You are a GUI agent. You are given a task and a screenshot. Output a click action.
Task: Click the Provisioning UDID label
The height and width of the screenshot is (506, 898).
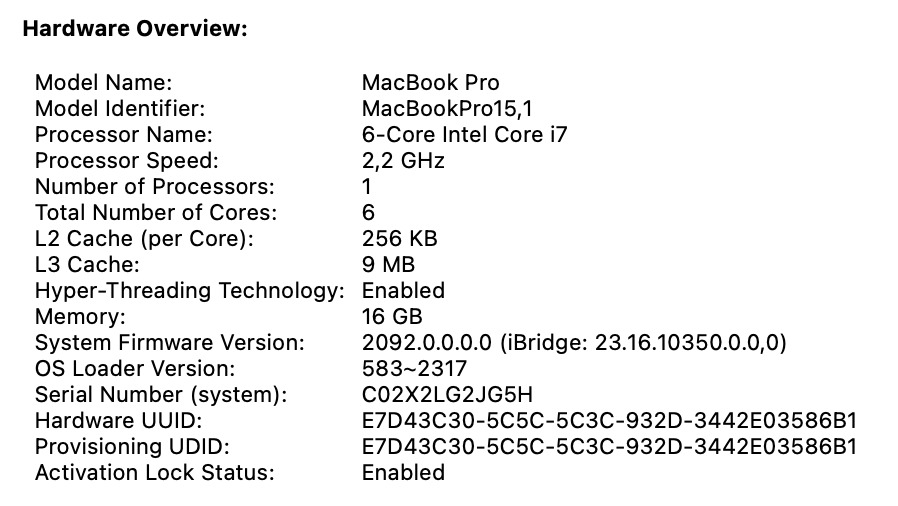tap(132, 446)
